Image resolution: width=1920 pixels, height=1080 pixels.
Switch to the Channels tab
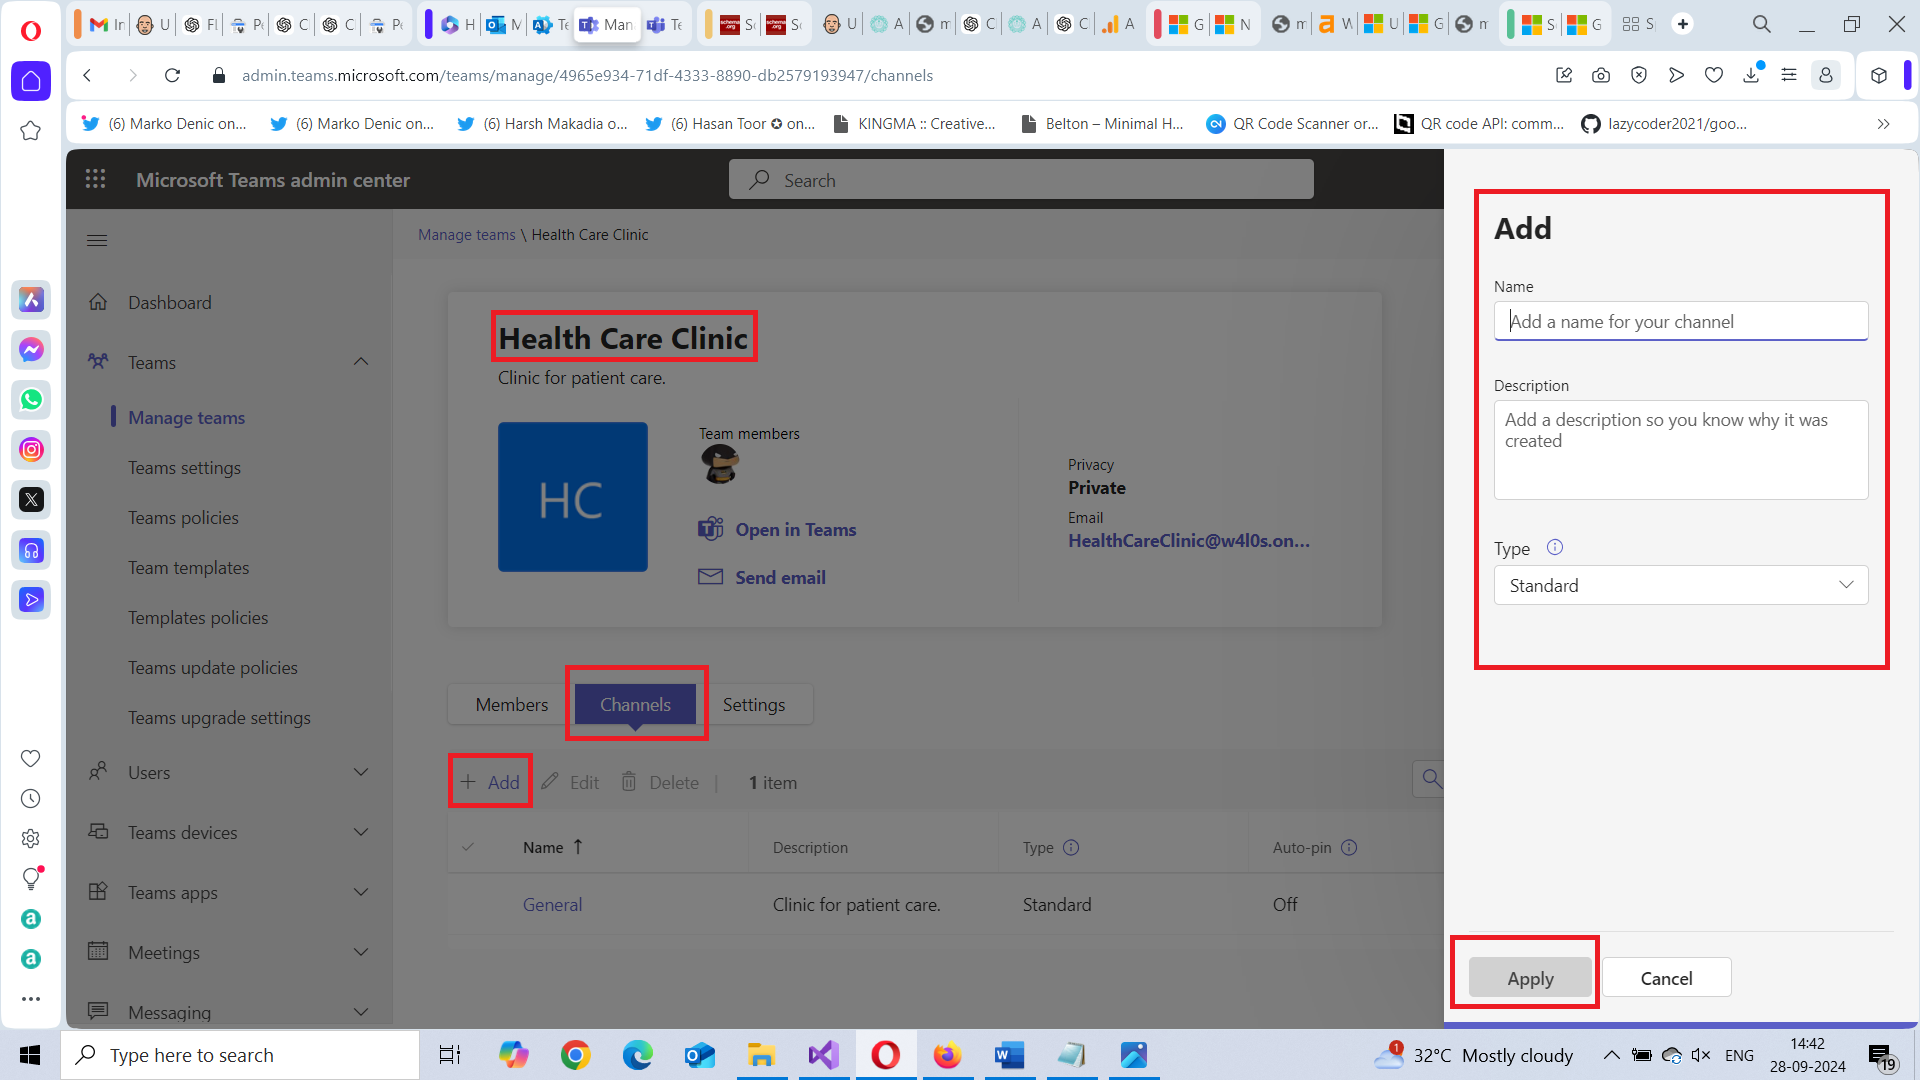tap(635, 704)
